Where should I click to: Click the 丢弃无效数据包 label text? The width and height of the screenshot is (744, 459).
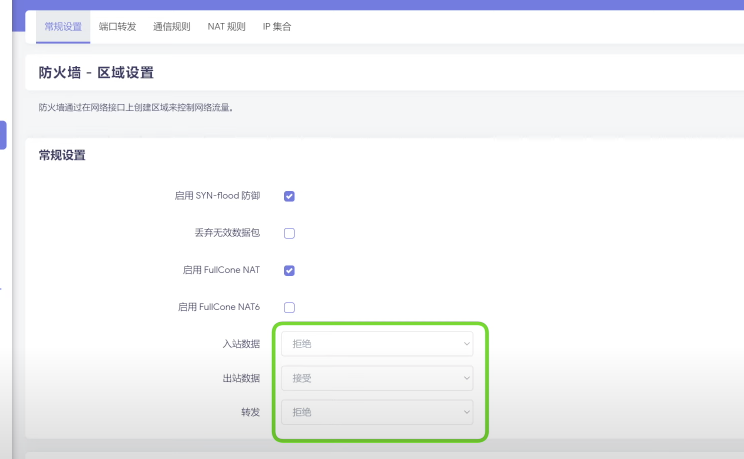pos(226,233)
